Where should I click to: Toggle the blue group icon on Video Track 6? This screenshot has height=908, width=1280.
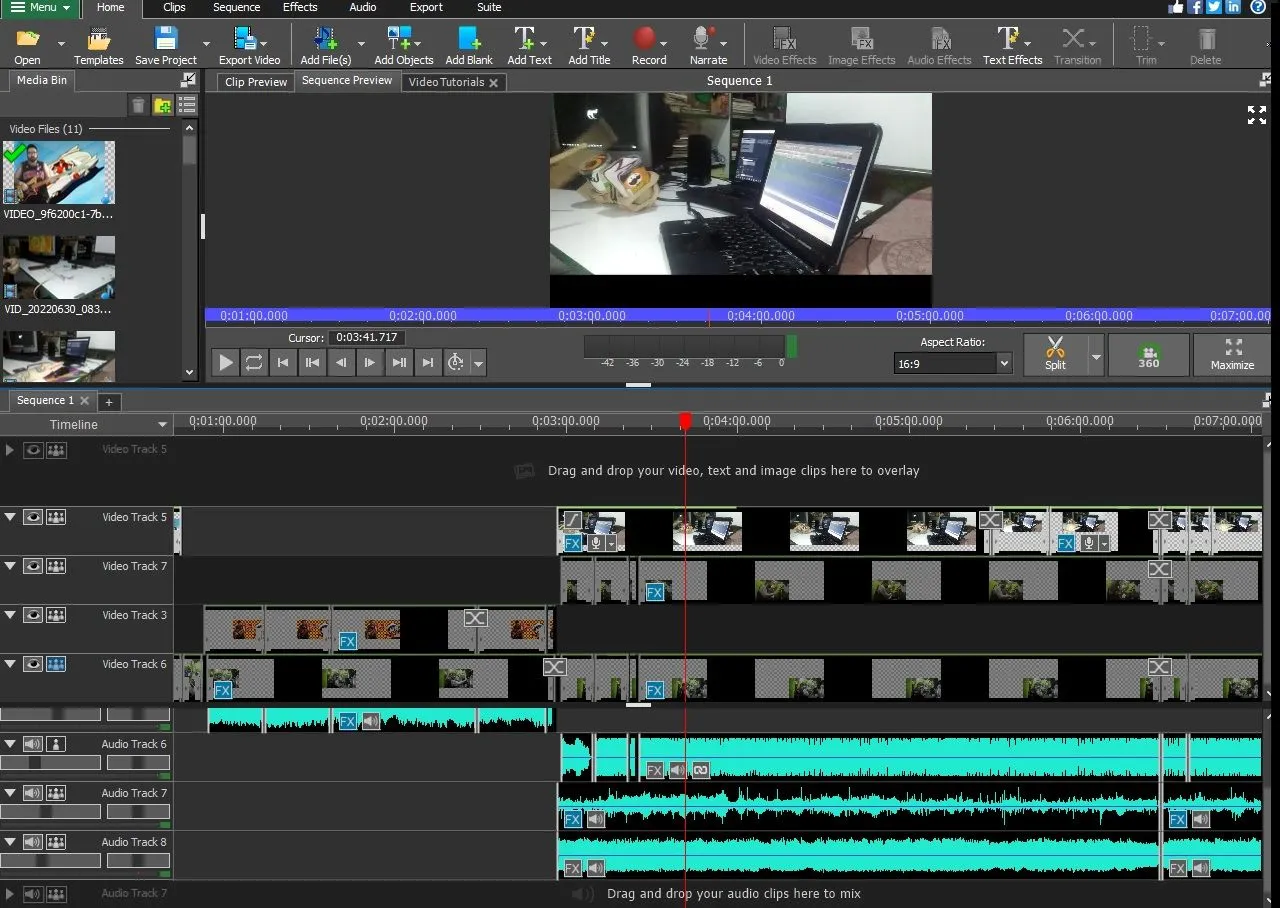point(56,664)
